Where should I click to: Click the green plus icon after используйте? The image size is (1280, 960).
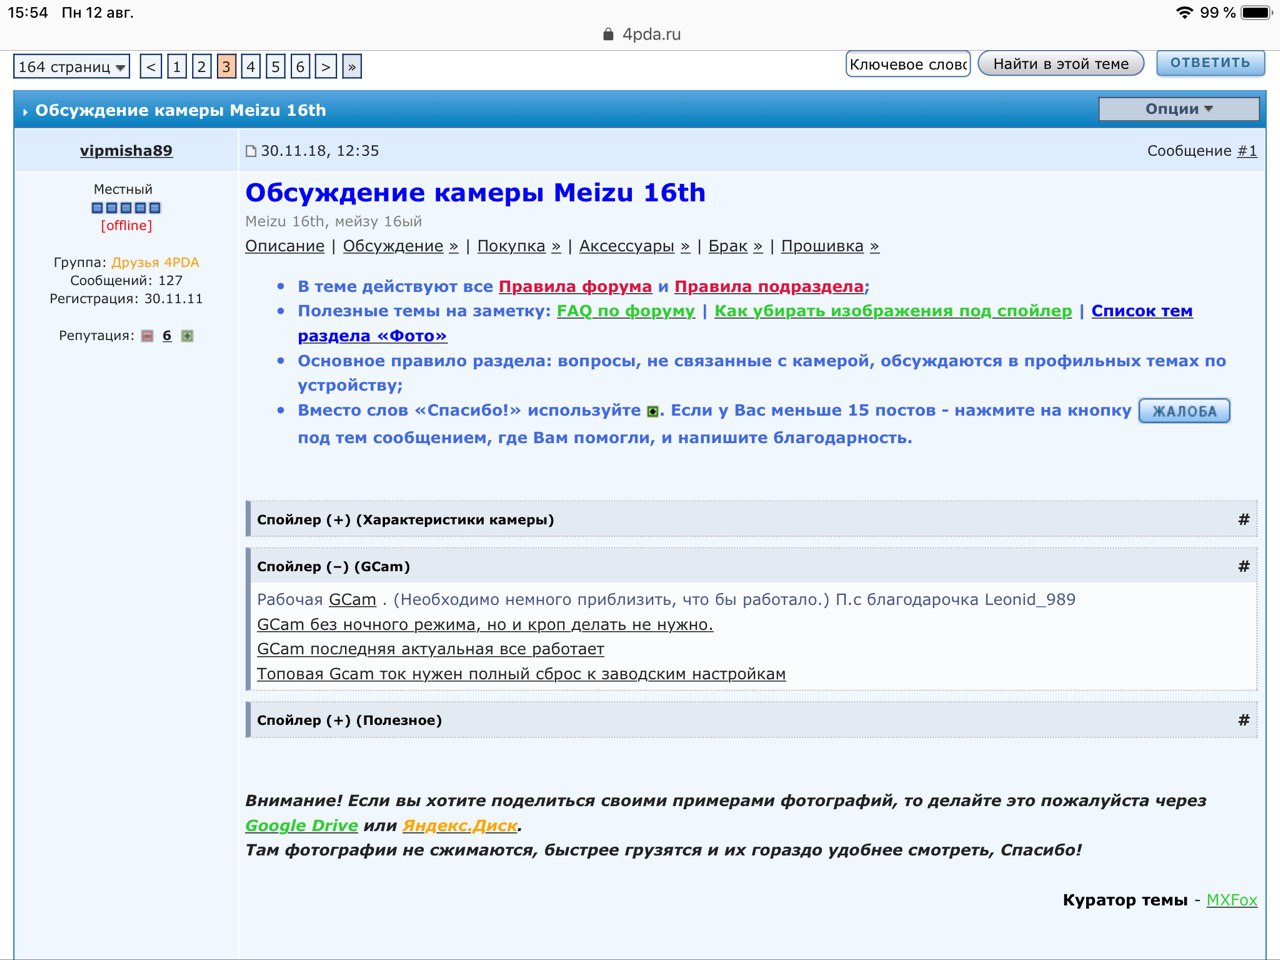click(652, 411)
